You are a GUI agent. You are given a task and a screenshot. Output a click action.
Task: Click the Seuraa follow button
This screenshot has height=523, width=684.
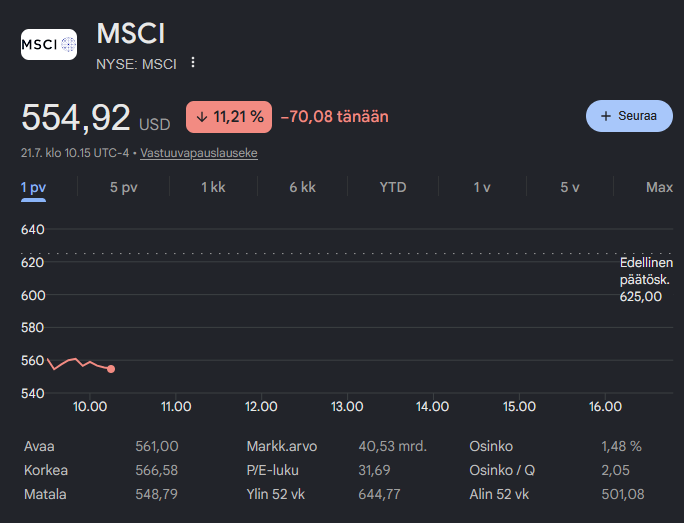629,116
